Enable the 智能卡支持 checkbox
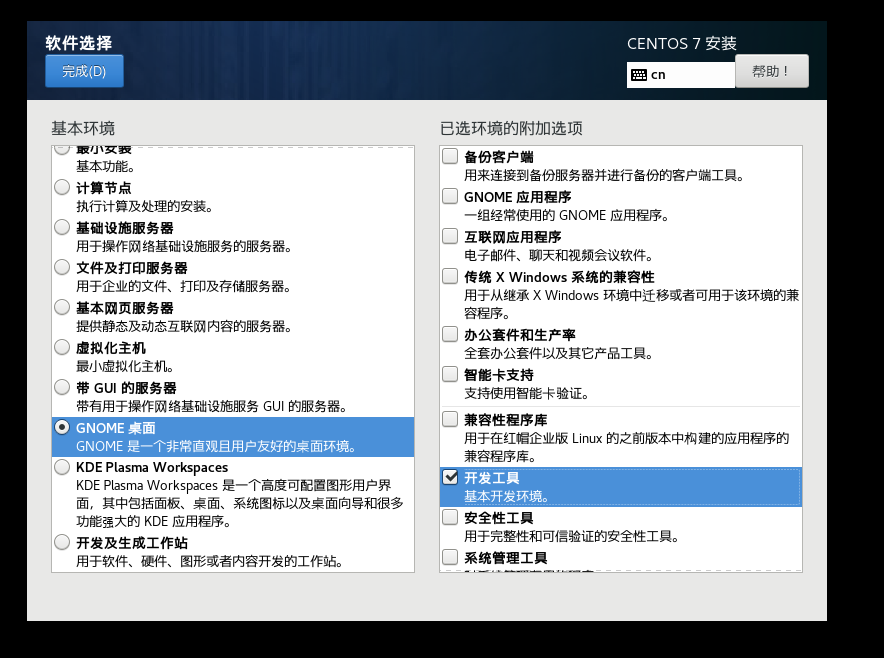Image resolution: width=884 pixels, height=658 pixels. 450,374
